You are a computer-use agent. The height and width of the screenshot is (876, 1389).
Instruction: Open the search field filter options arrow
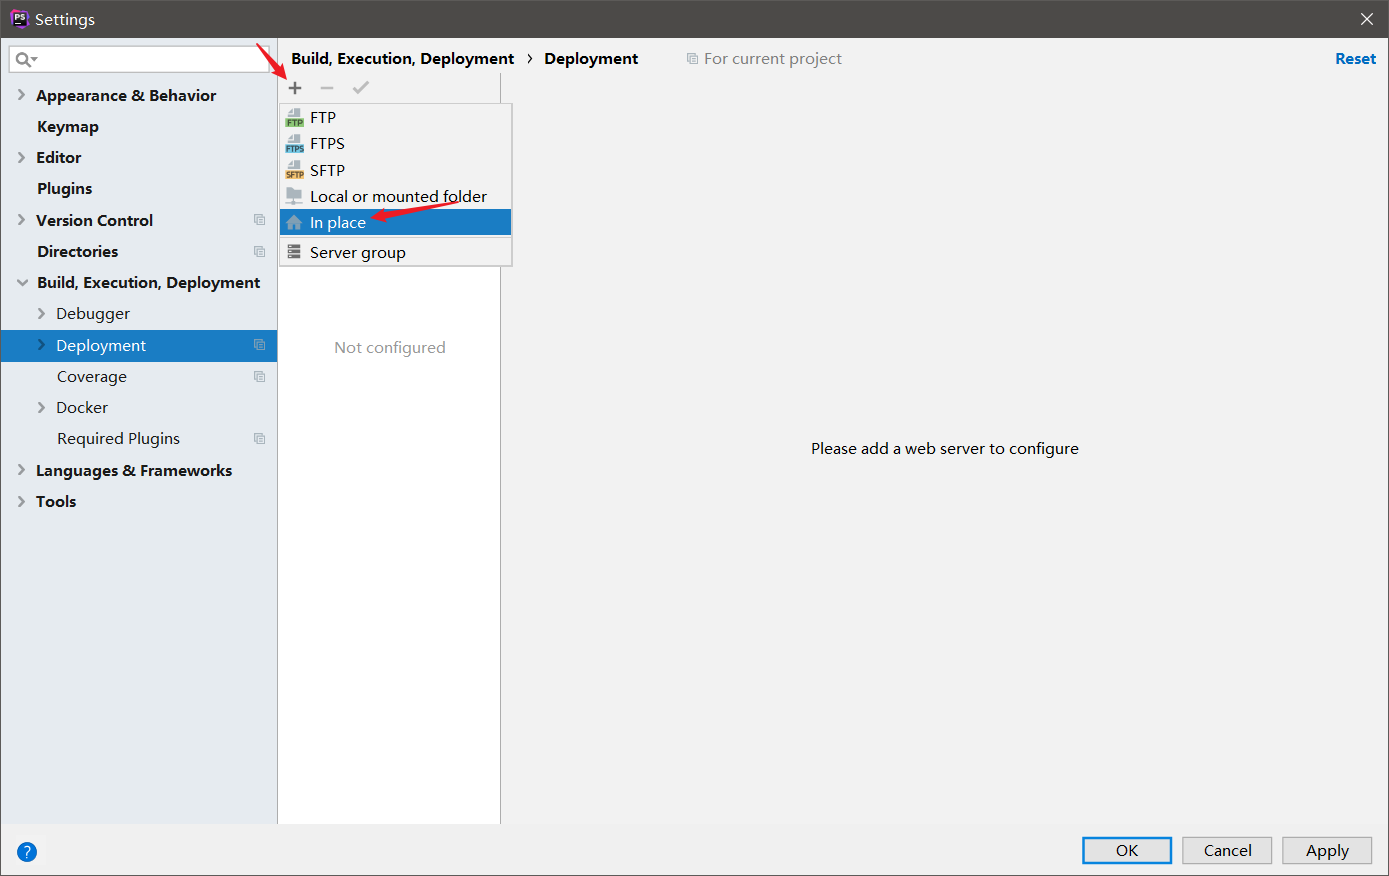32,59
